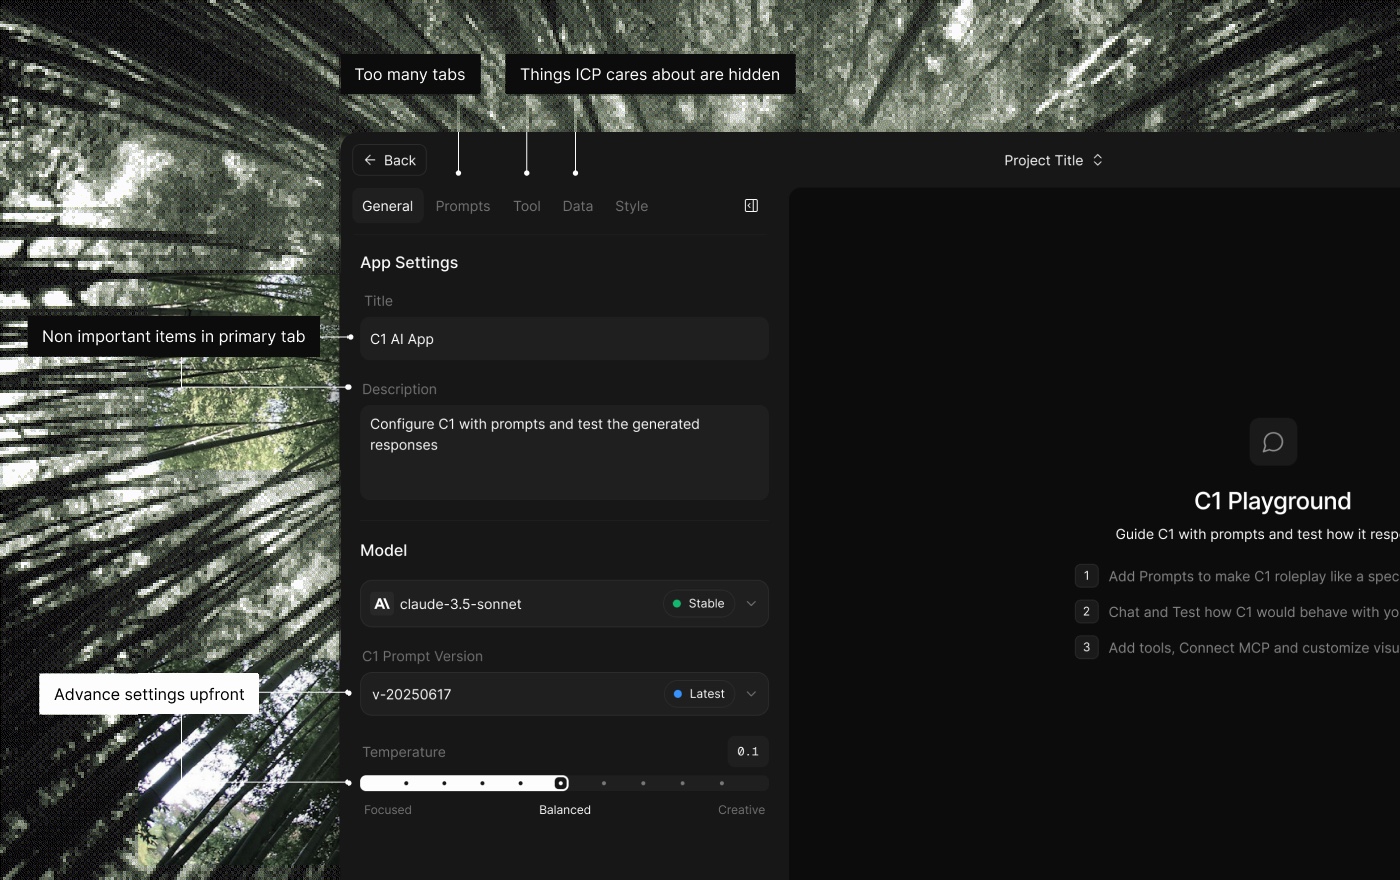Click step 1 text about adding prompts
1400x880 pixels.
click(1254, 576)
